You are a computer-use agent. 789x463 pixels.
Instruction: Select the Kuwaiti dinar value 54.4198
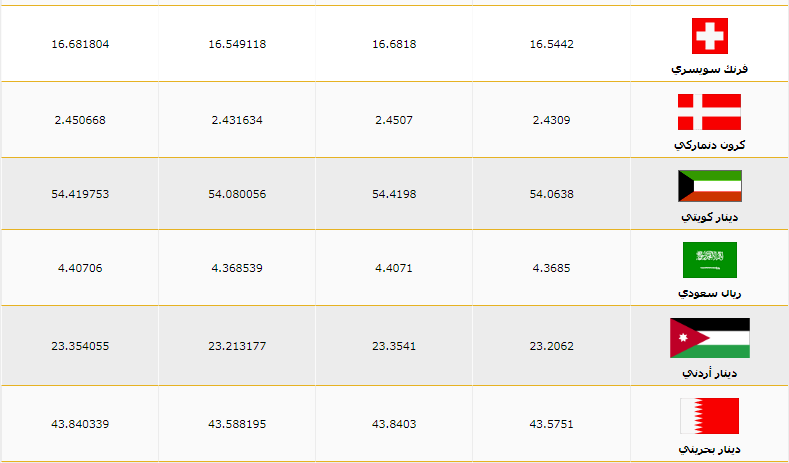(394, 194)
